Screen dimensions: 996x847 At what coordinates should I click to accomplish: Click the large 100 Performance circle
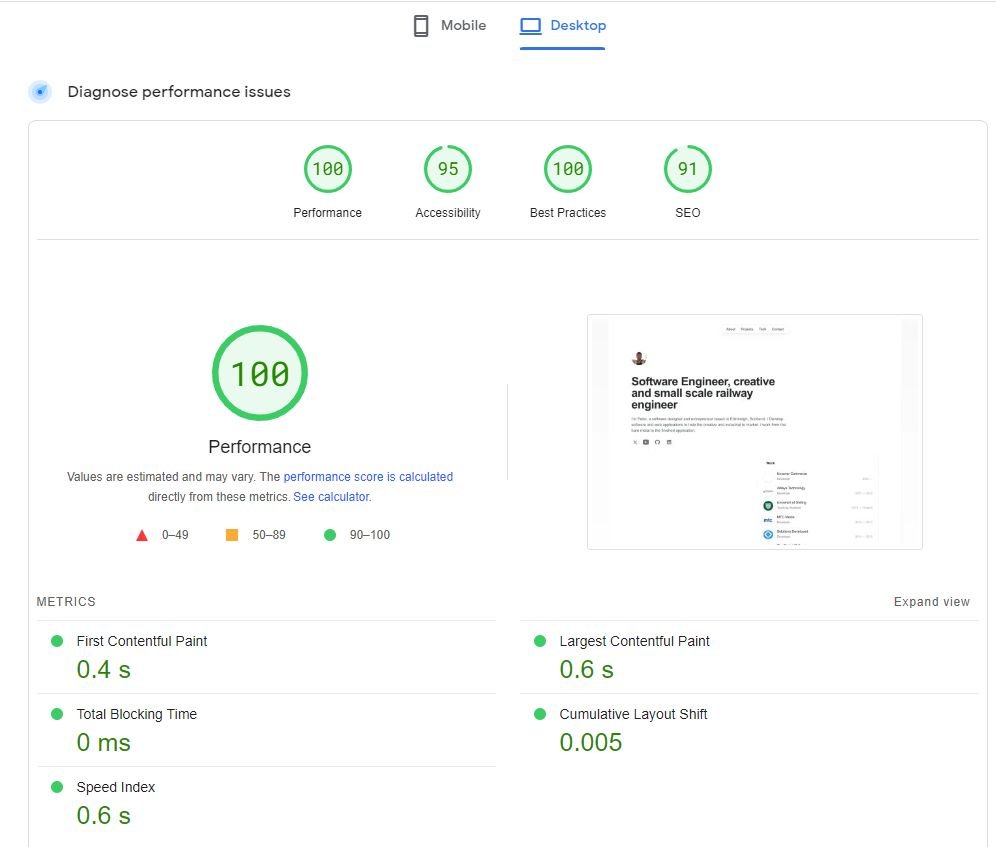click(260, 373)
